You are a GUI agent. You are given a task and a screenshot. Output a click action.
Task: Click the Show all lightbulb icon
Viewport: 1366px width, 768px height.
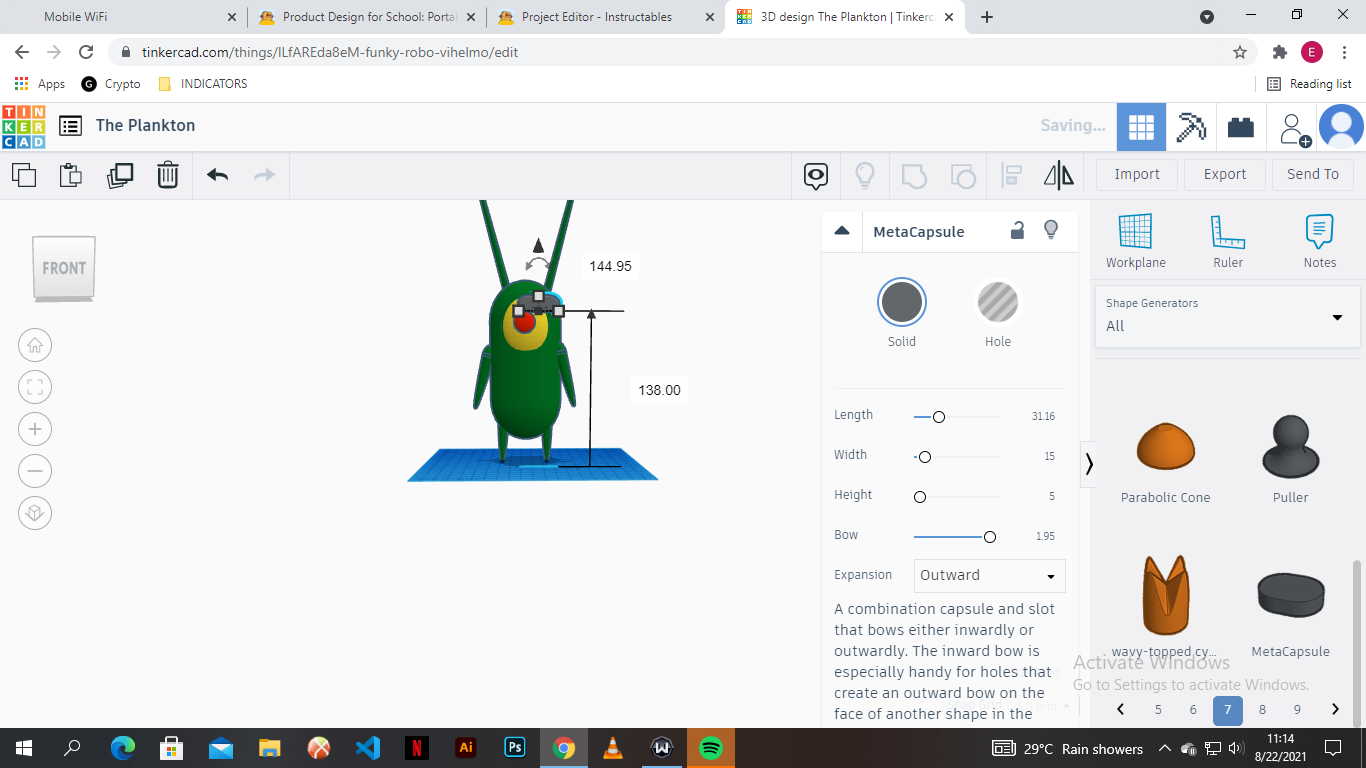(x=865, y=176)
